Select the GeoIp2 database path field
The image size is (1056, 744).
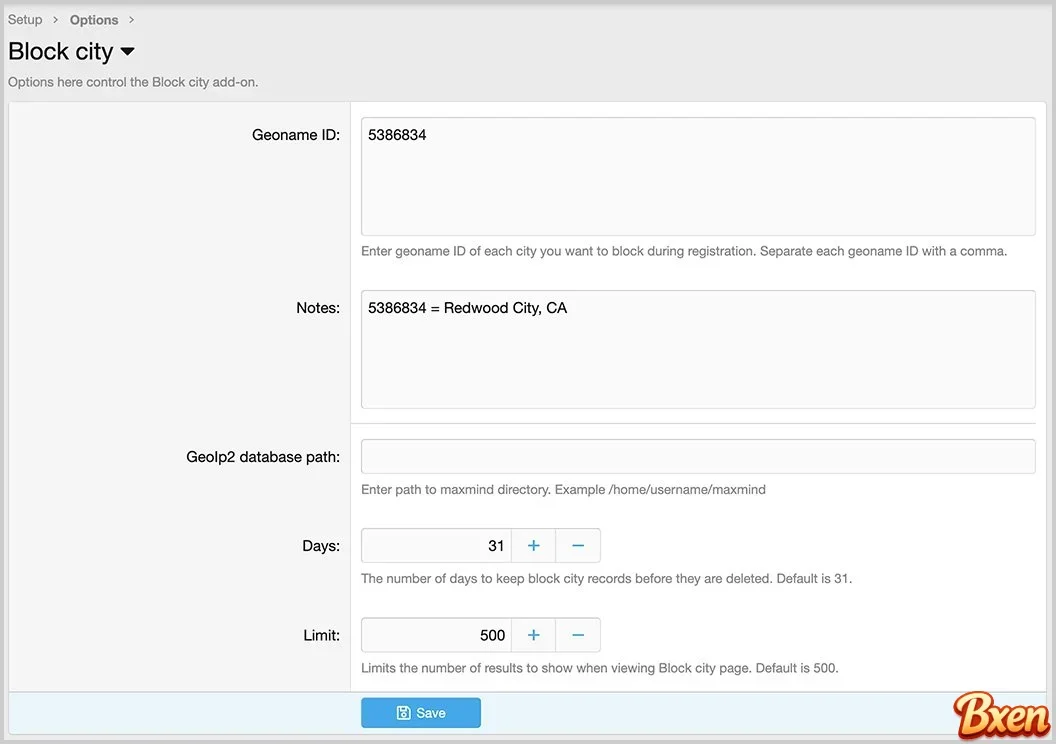(697, 456)
